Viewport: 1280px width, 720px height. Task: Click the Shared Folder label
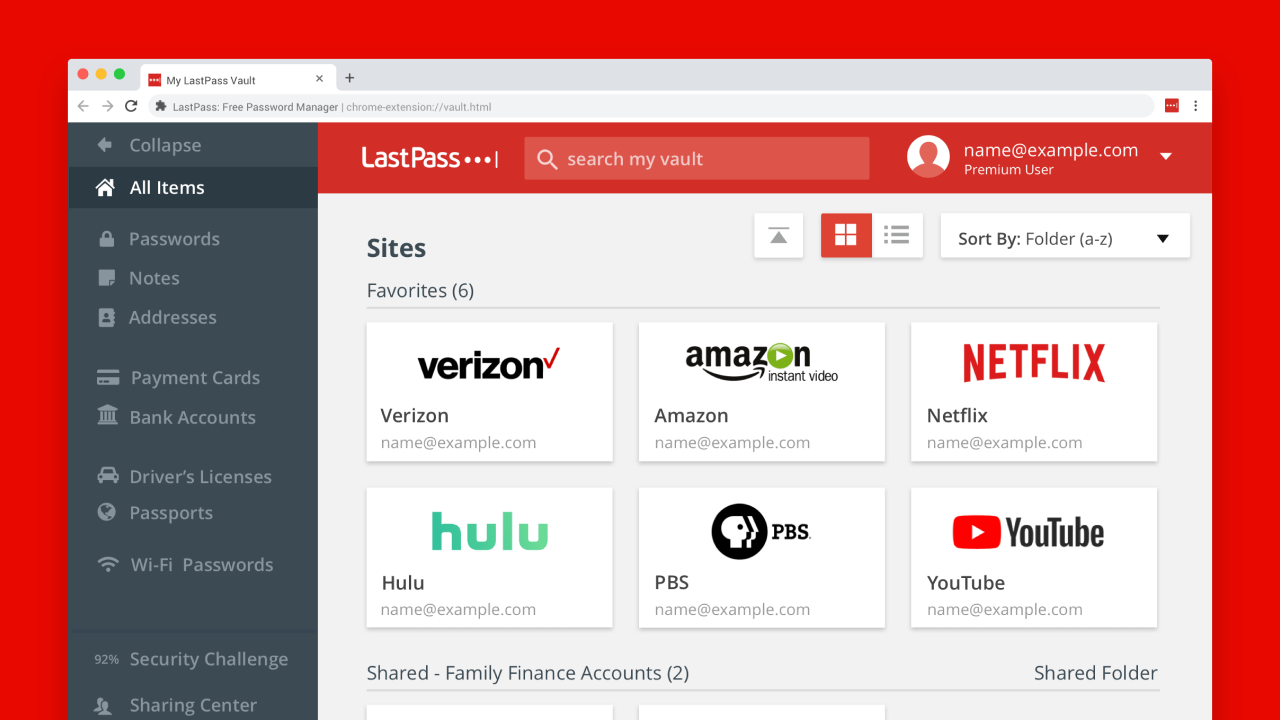tap(1096, 673)
